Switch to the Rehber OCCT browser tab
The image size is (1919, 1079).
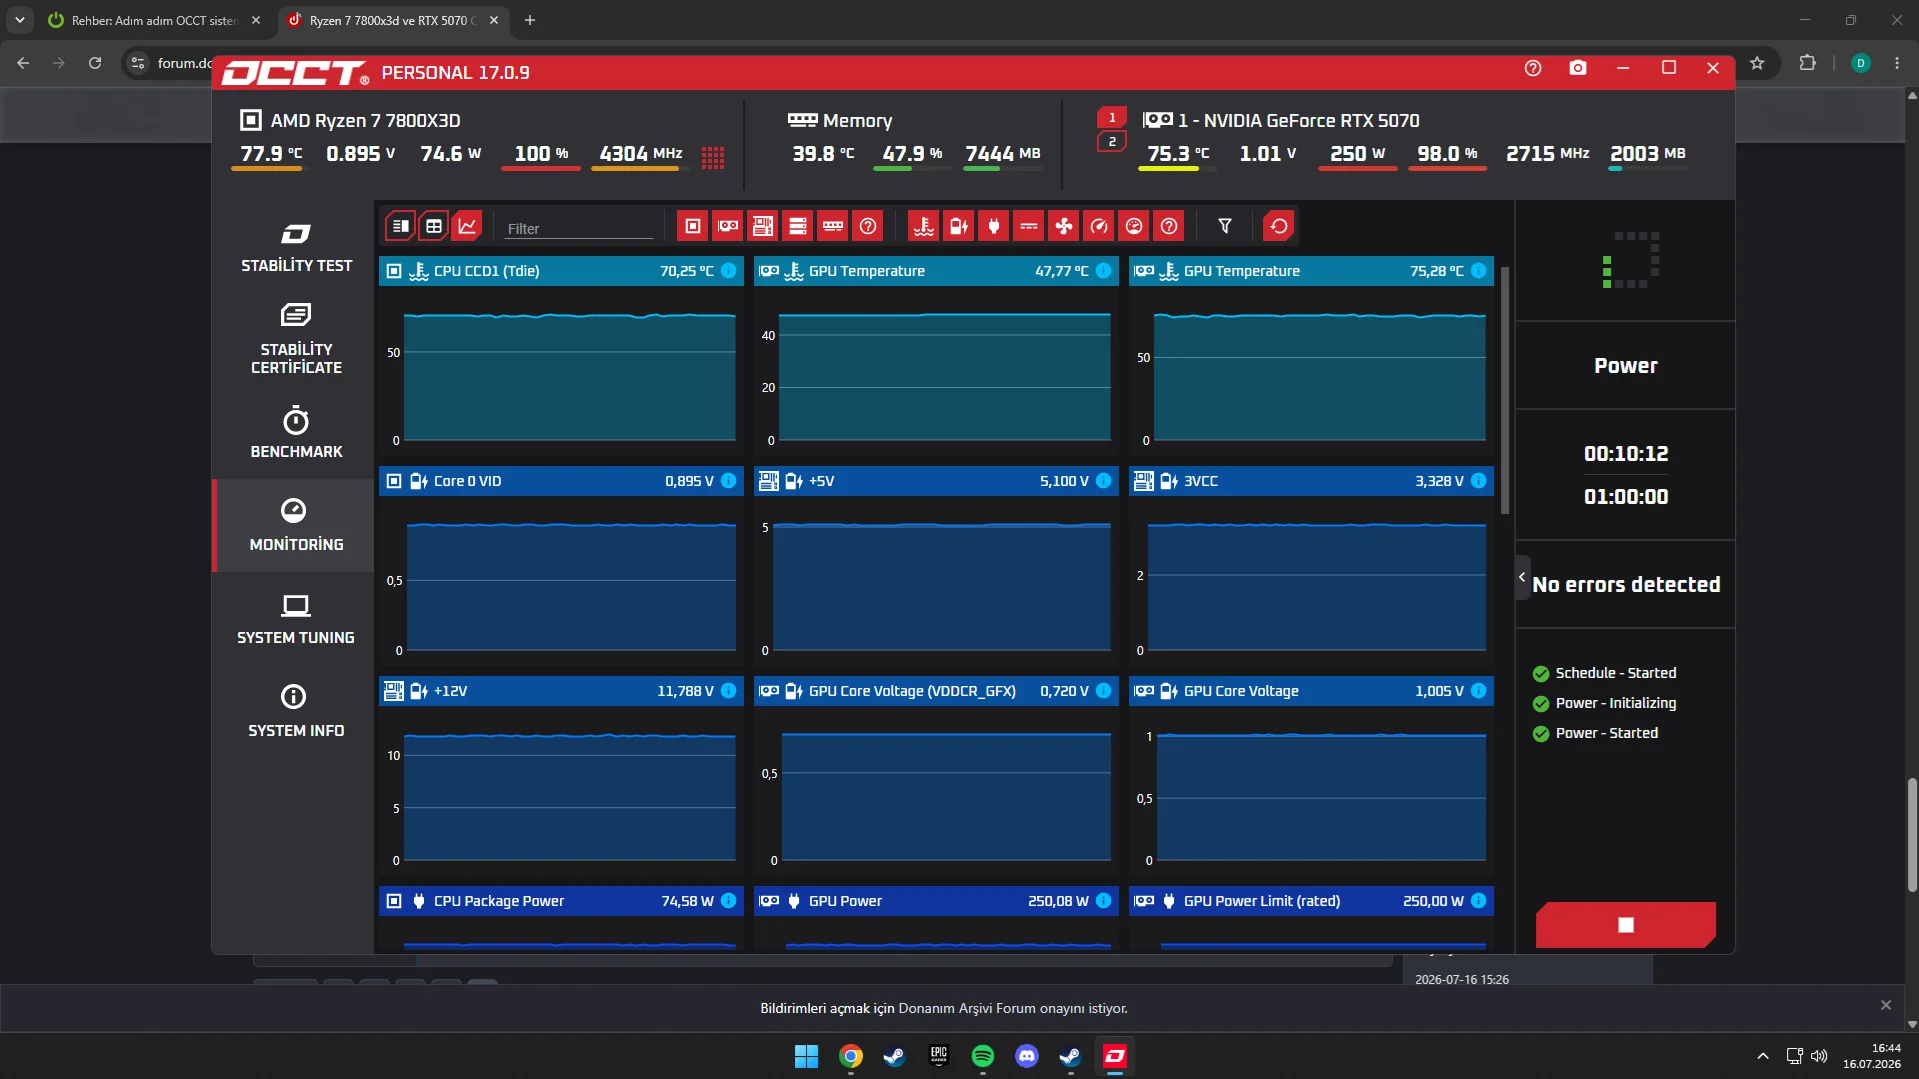155,20
